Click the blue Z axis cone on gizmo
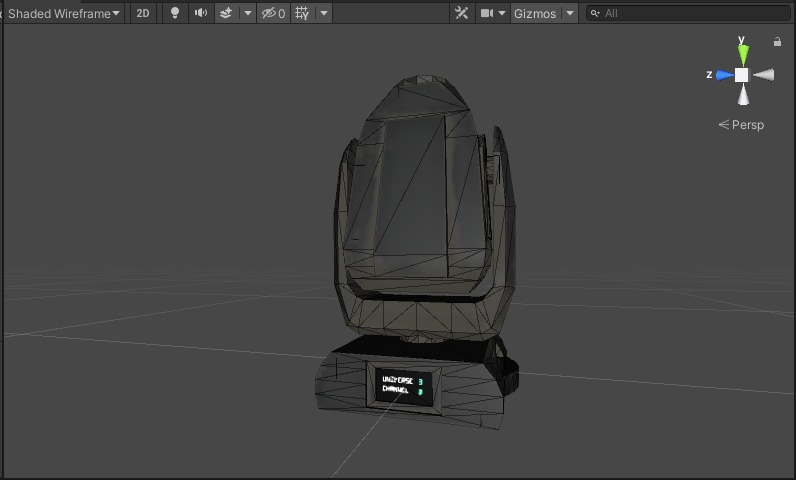 (724, 75)
